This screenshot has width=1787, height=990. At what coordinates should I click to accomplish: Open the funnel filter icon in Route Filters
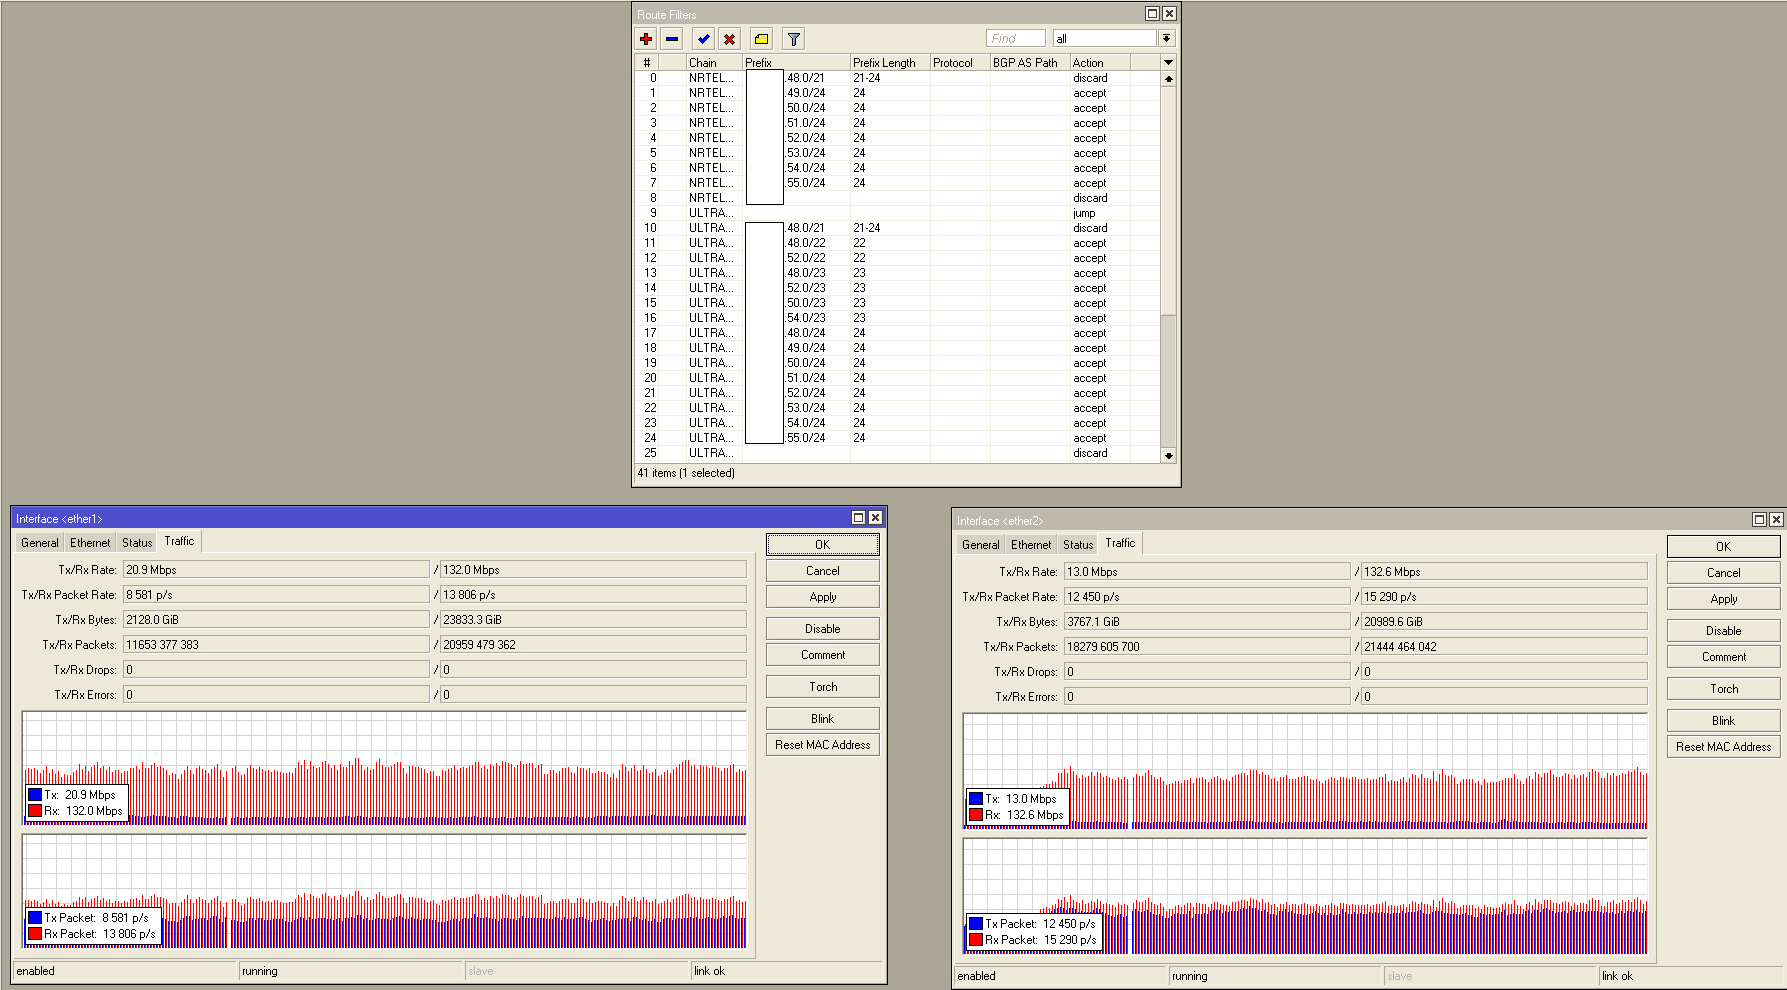pyautogui.click(x=793, y=39)
